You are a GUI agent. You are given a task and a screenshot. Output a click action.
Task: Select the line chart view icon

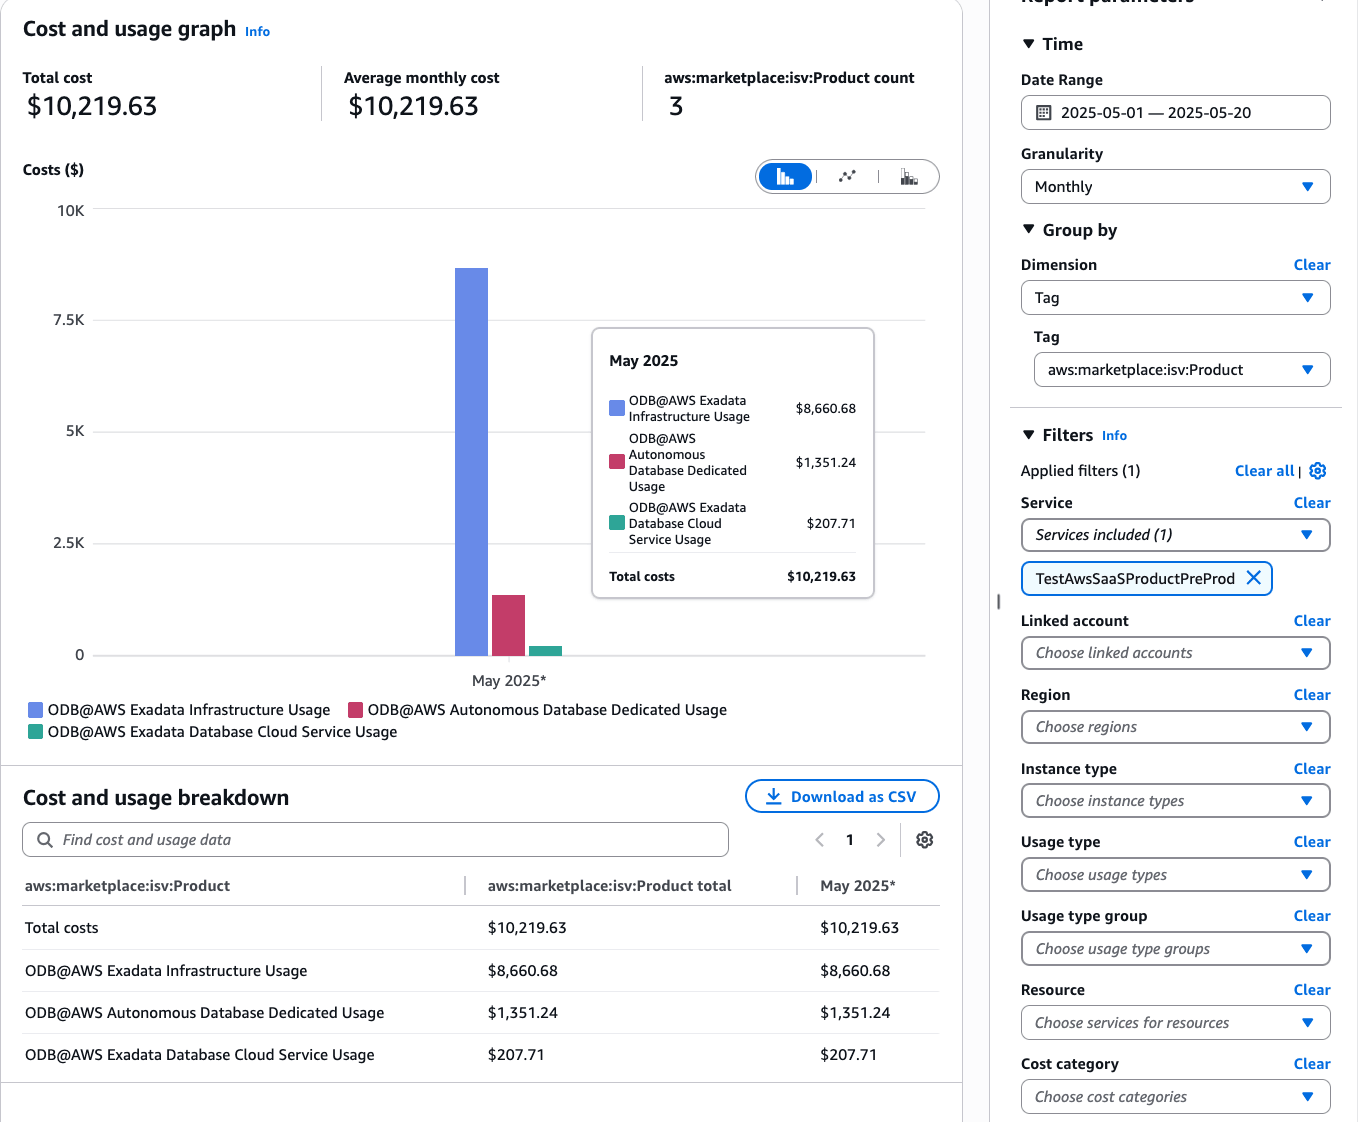[x=847, y=176]
